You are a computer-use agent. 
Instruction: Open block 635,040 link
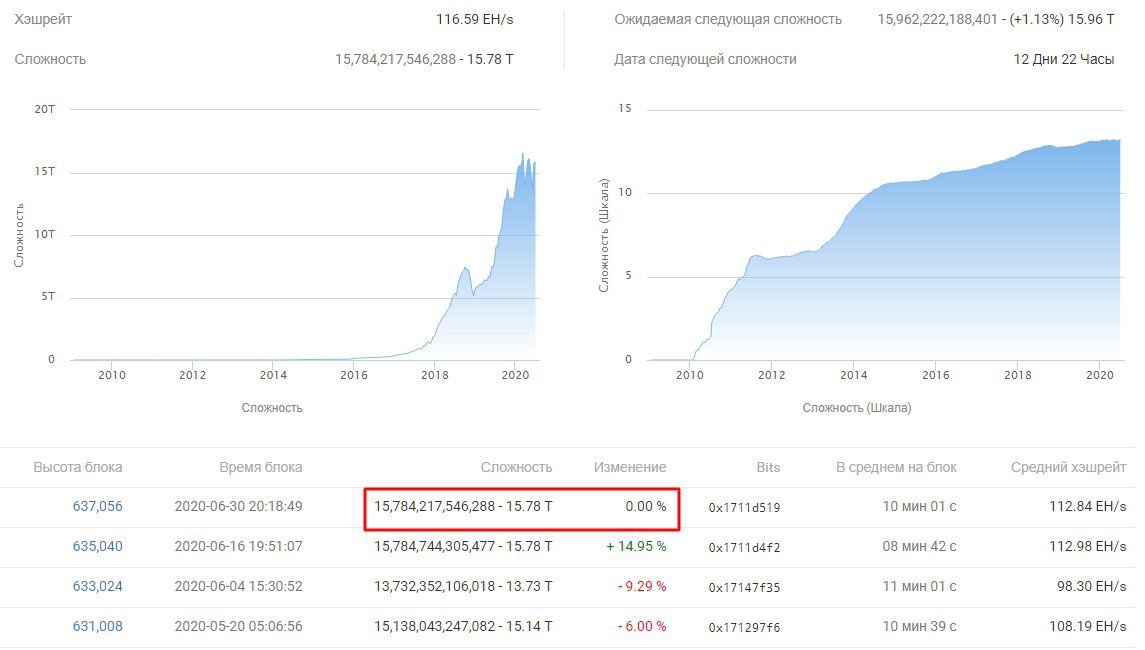(x=97, y=546)
